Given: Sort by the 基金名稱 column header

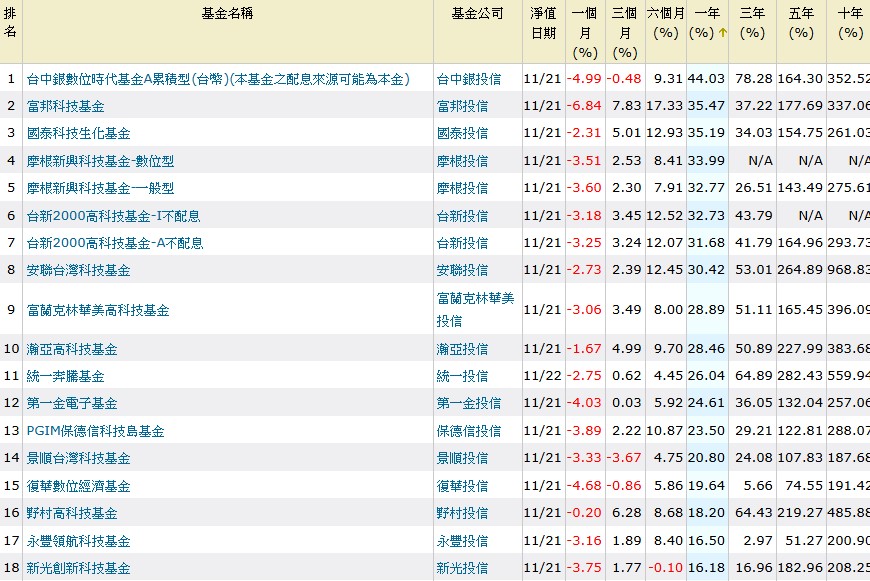Looking at the screenshot, I should 227,13.
